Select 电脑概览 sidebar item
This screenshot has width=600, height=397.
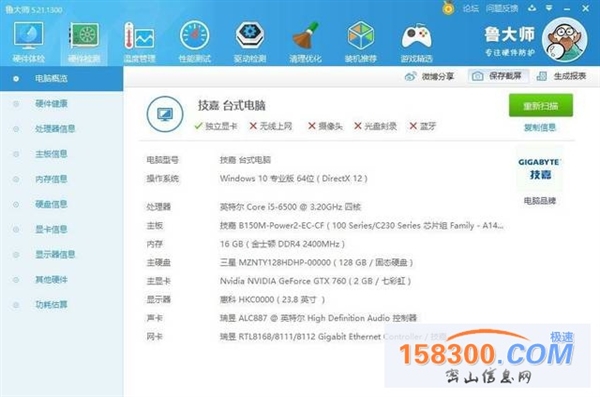[61, 78]
